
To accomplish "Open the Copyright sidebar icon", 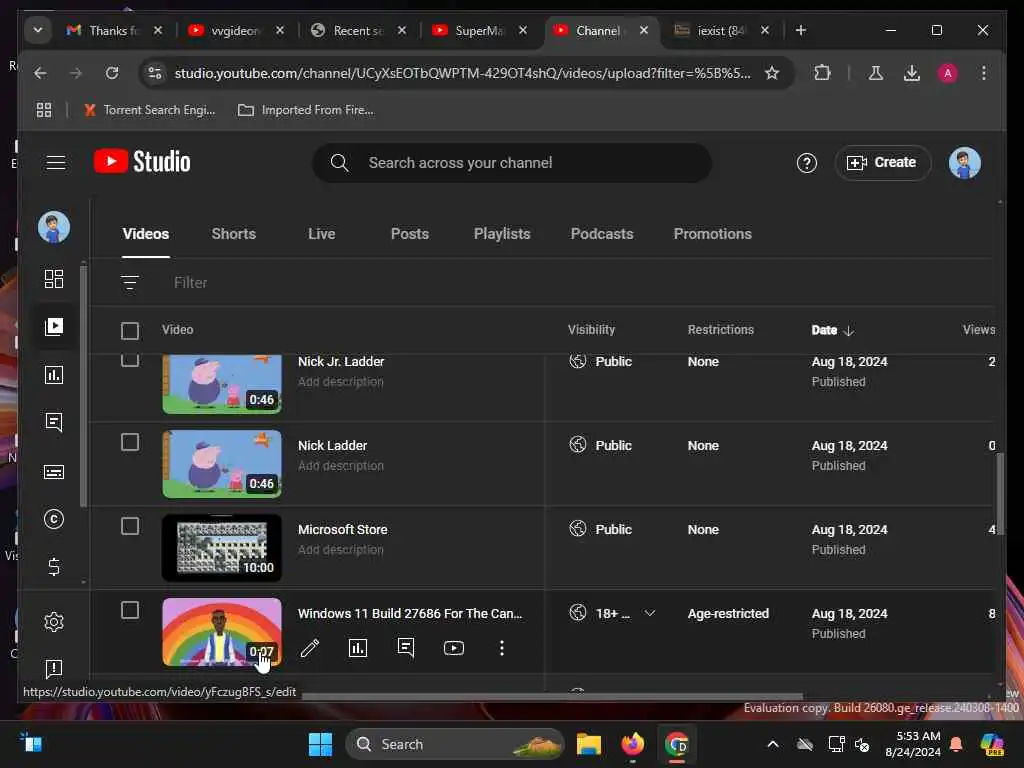I will point(54,519).
